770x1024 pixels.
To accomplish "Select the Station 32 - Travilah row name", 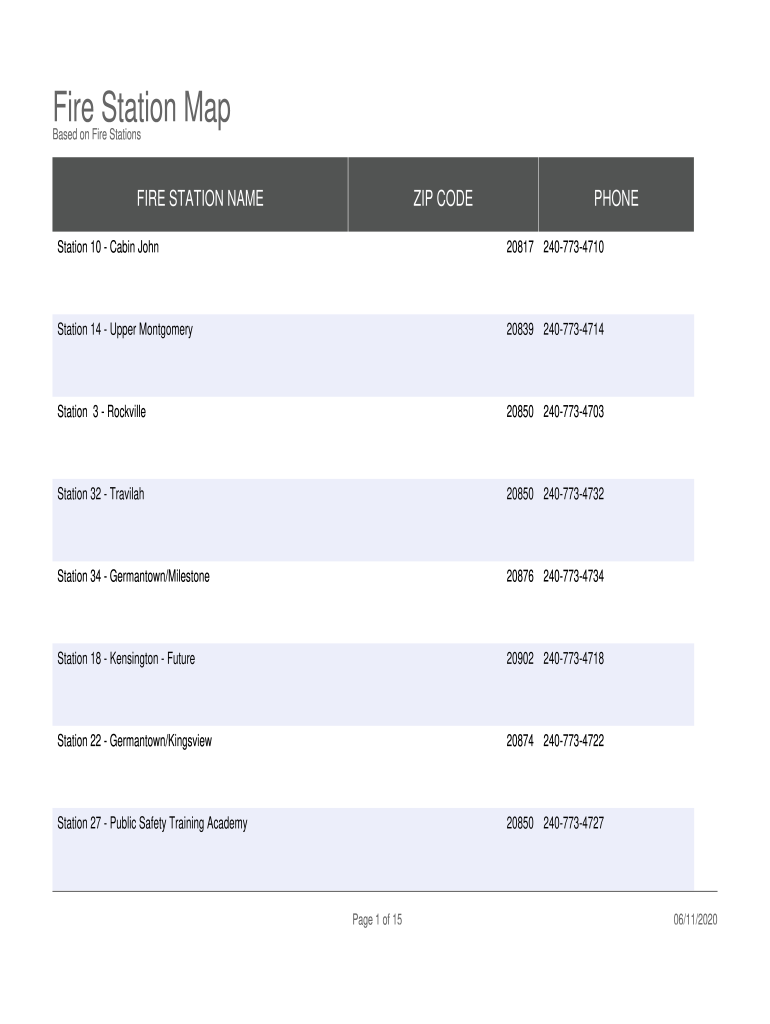I will [101, 494].
